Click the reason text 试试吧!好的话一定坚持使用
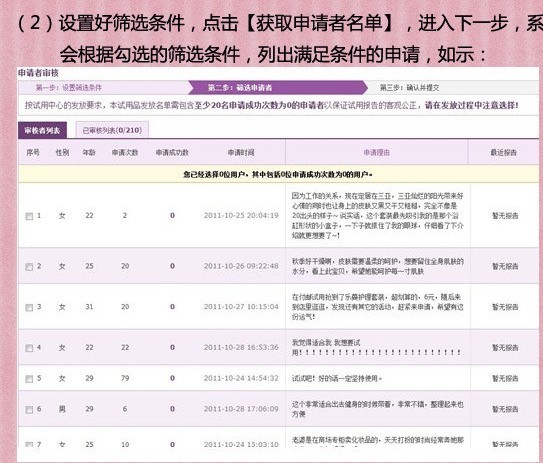This screenshot has width=543, height=463. click(337, 378)
